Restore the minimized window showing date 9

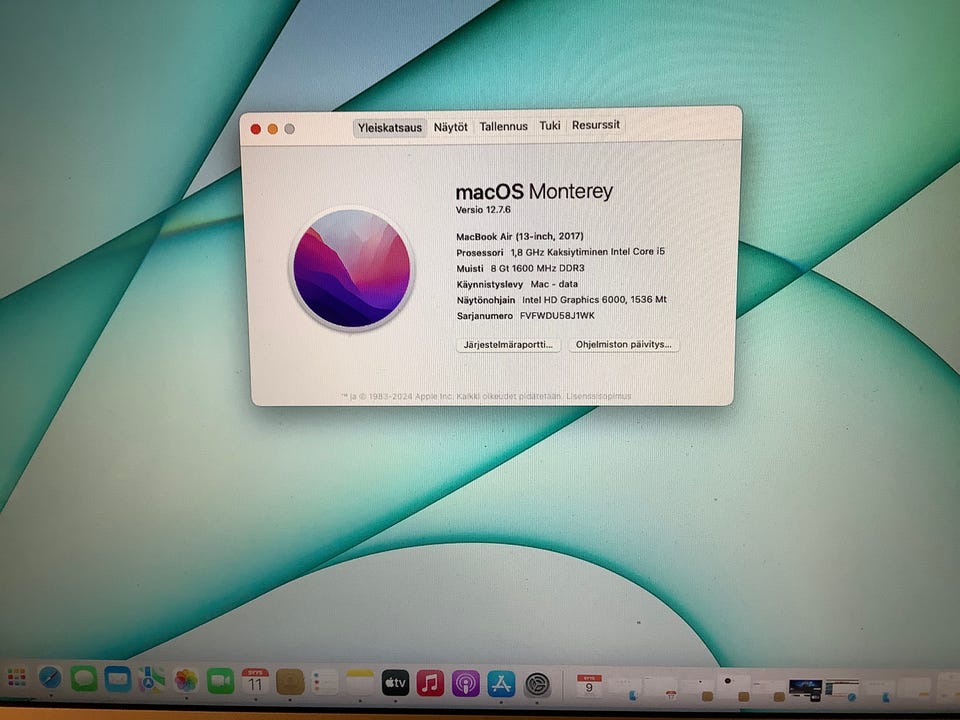pyautogui.click(x=589, y=686)
